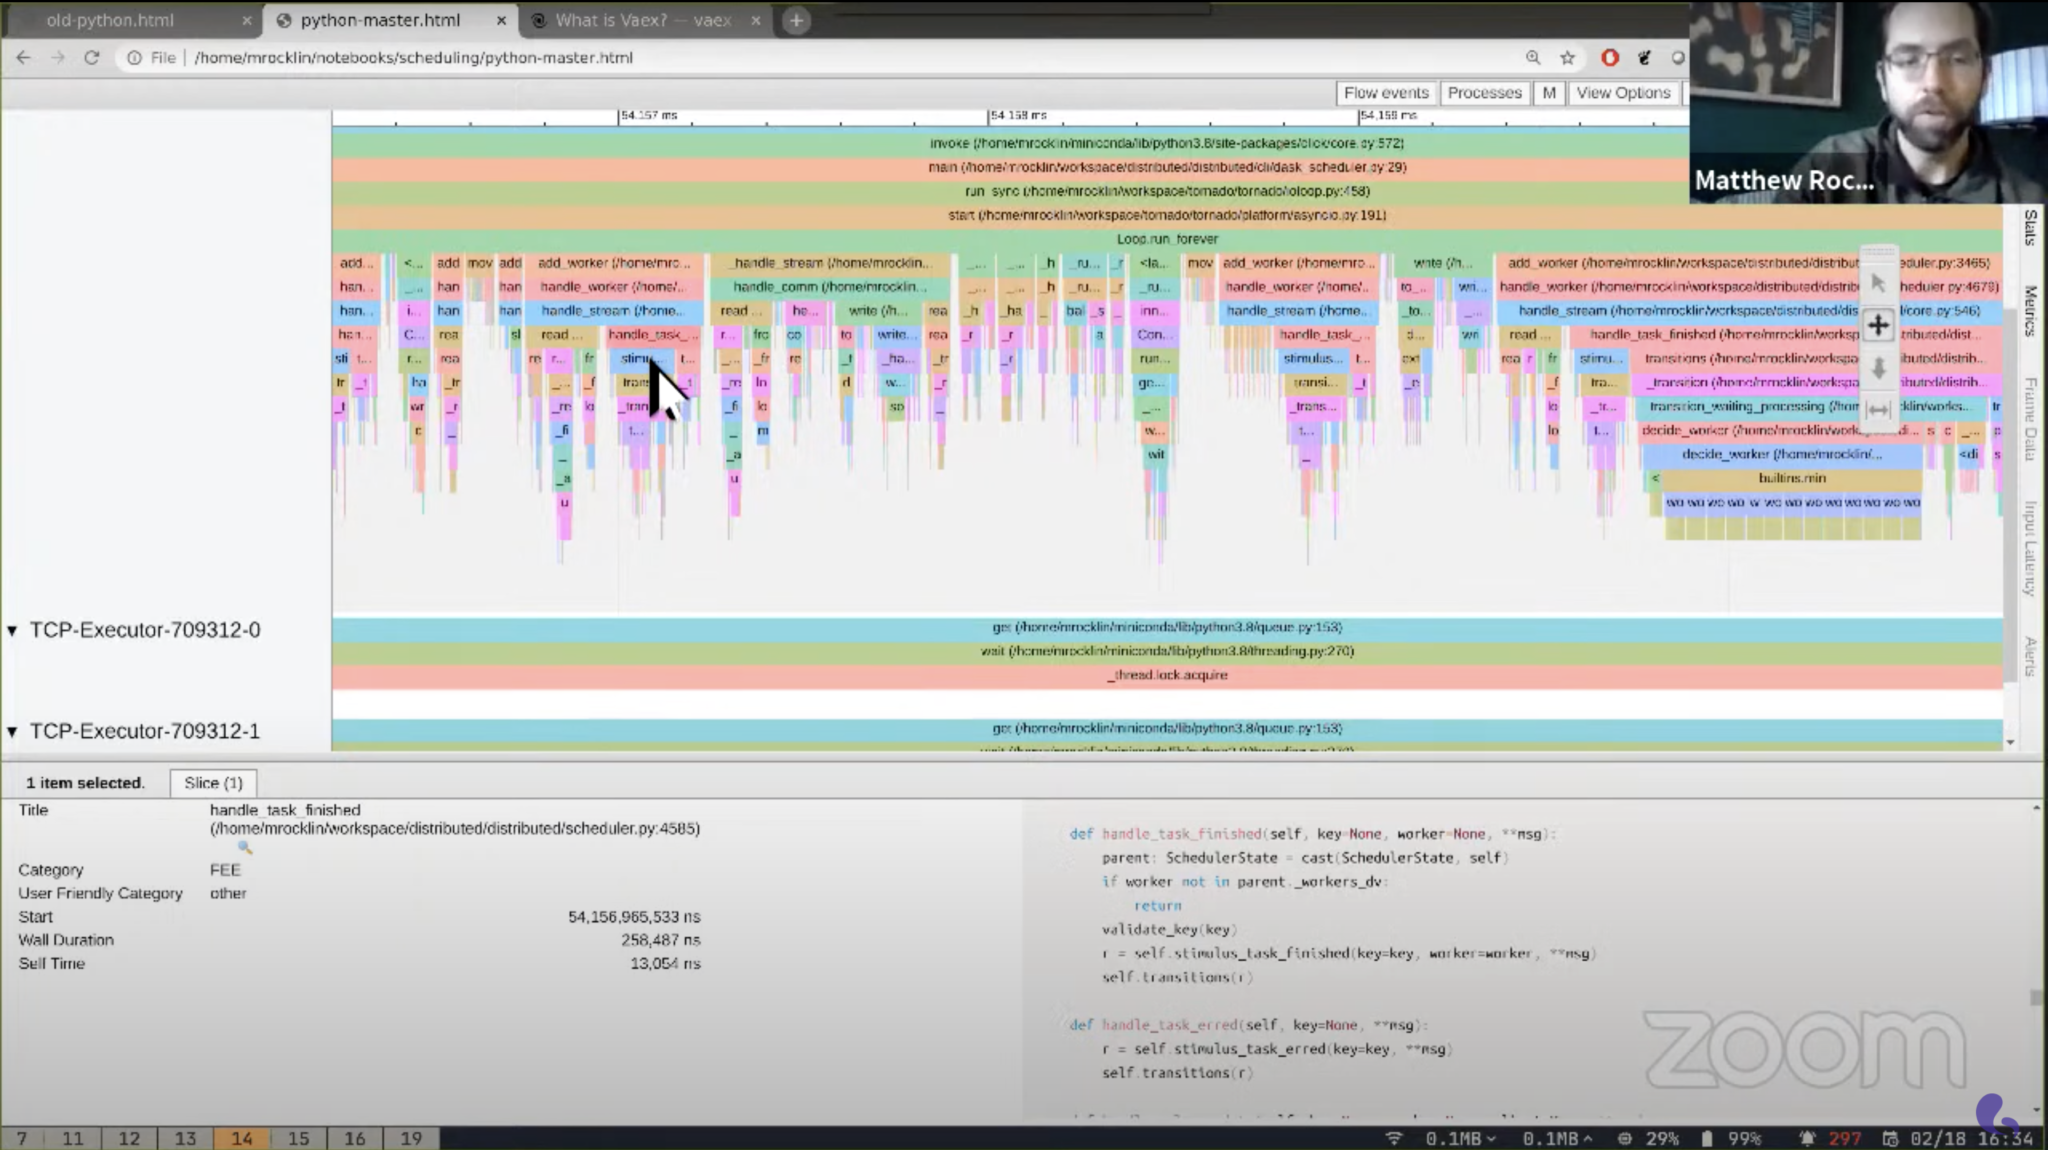
Task: Open the Metrics side panel tab
Action: 2031,310
